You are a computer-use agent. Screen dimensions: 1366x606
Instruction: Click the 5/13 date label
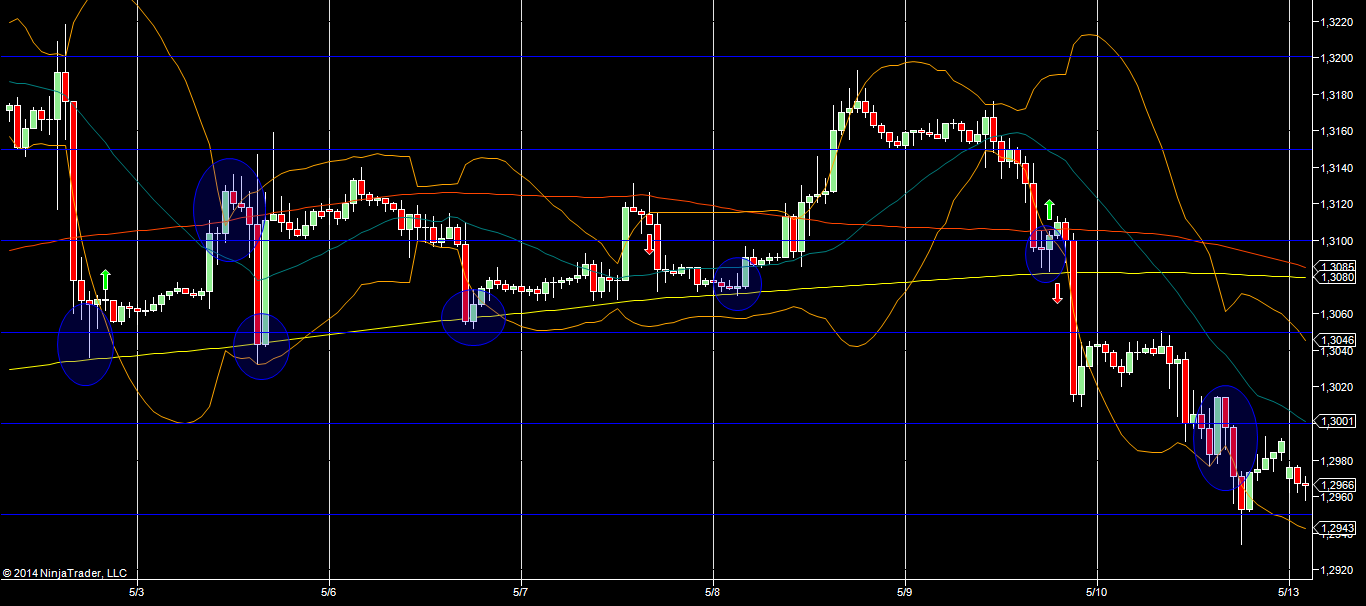coord(1289,593)
